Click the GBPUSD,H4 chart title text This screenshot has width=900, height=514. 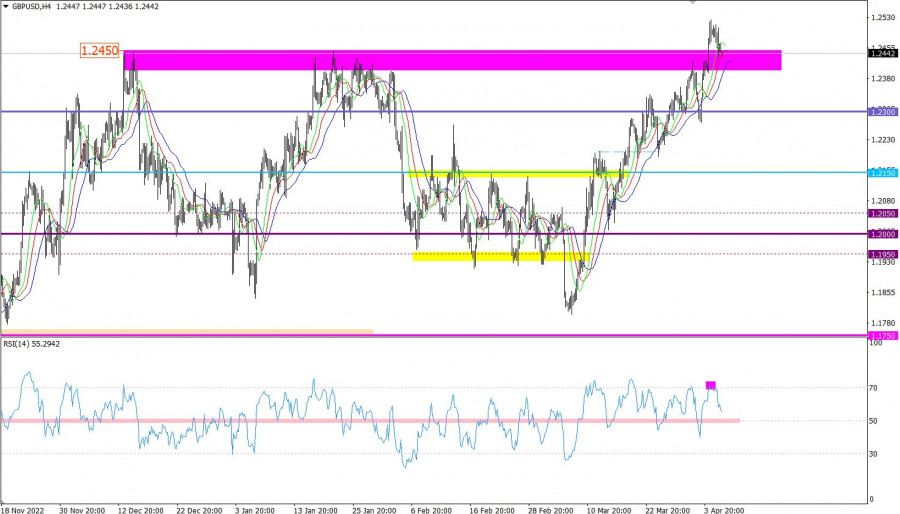tap(38, 6)
